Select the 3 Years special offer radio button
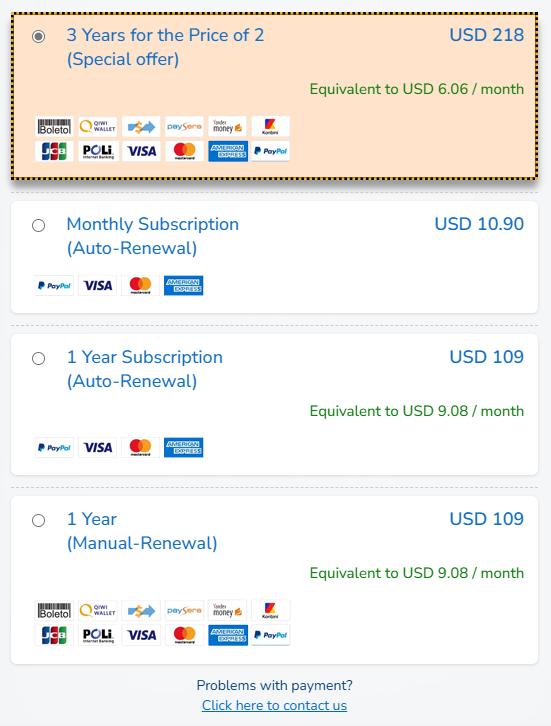The width and height of the screenshot is (551, 726). pos(38,36)
